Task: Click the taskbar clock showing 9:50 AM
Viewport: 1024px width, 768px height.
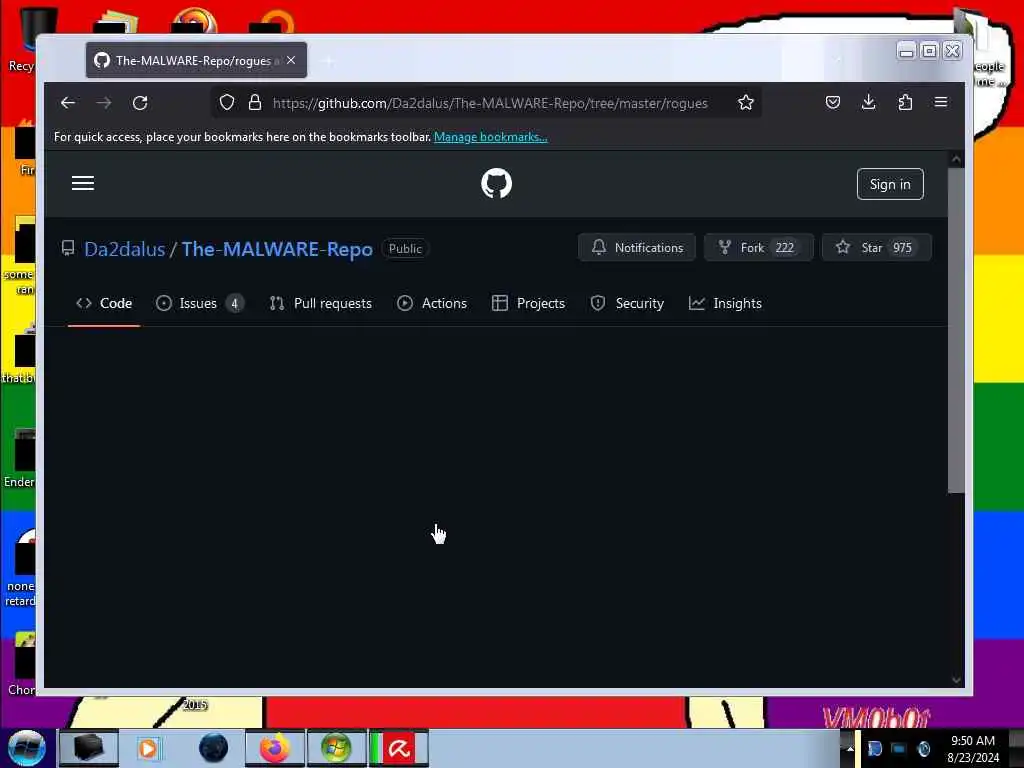Action: pos(972,749)
